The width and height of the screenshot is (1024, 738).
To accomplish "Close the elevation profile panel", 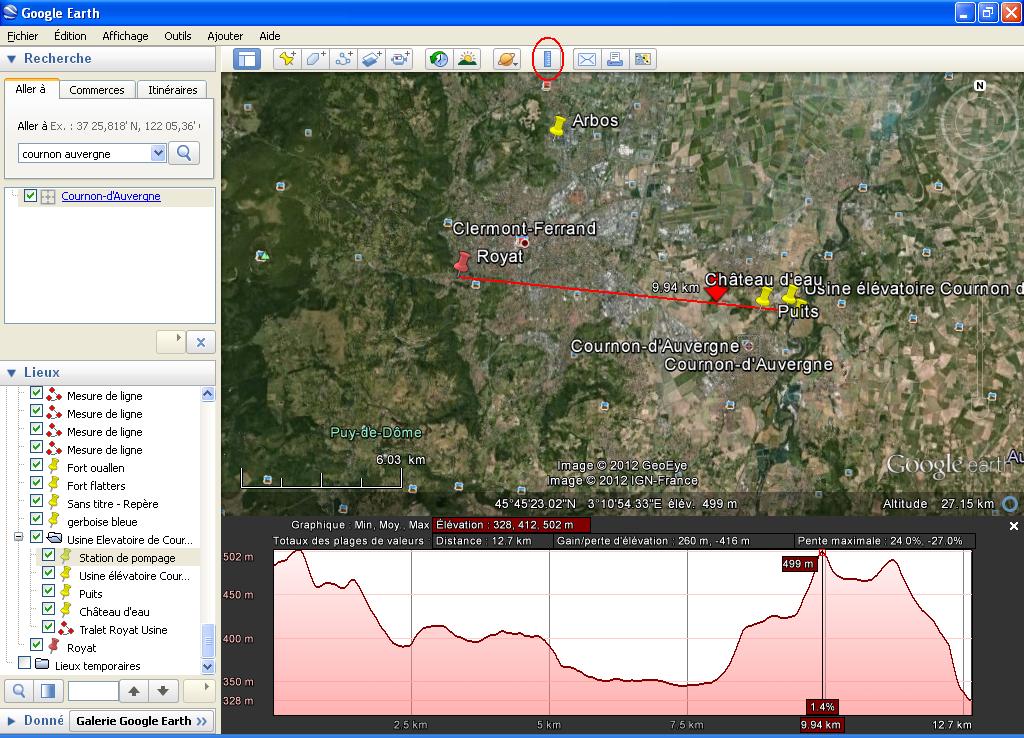I will click(x=1014, y=526).
